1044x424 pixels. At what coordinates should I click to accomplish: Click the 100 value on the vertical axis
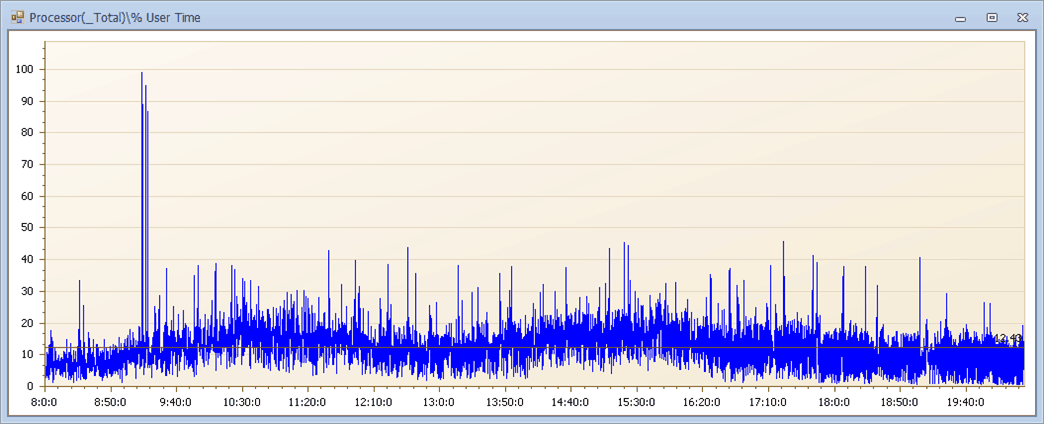(x=25, y=69)
